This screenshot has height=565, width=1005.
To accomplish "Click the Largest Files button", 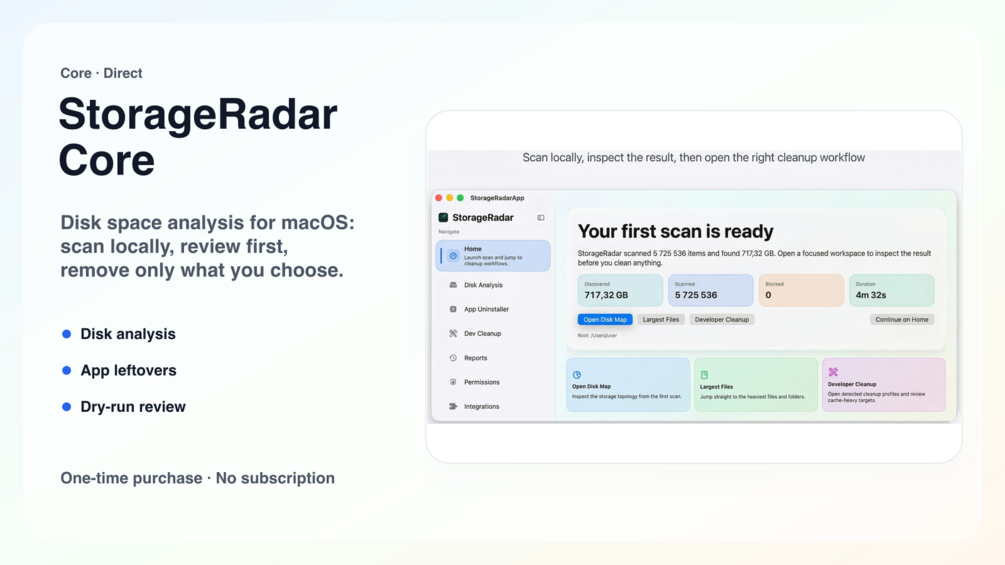I will [661, 320].
